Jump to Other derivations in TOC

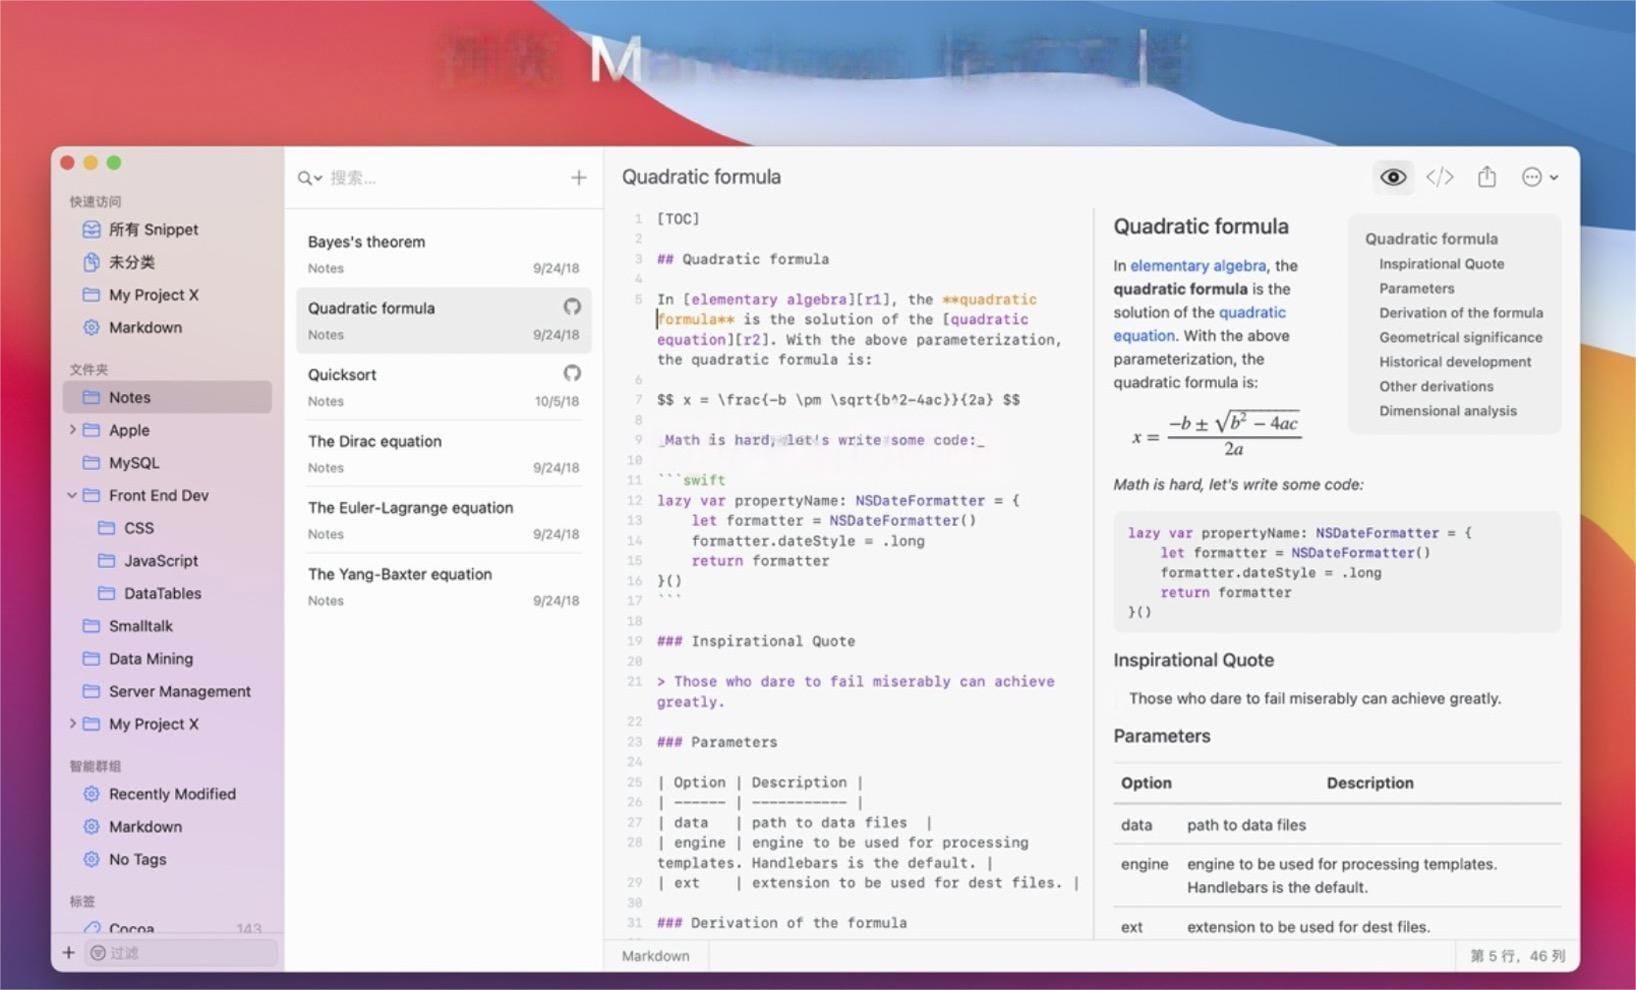[1436, 386]
